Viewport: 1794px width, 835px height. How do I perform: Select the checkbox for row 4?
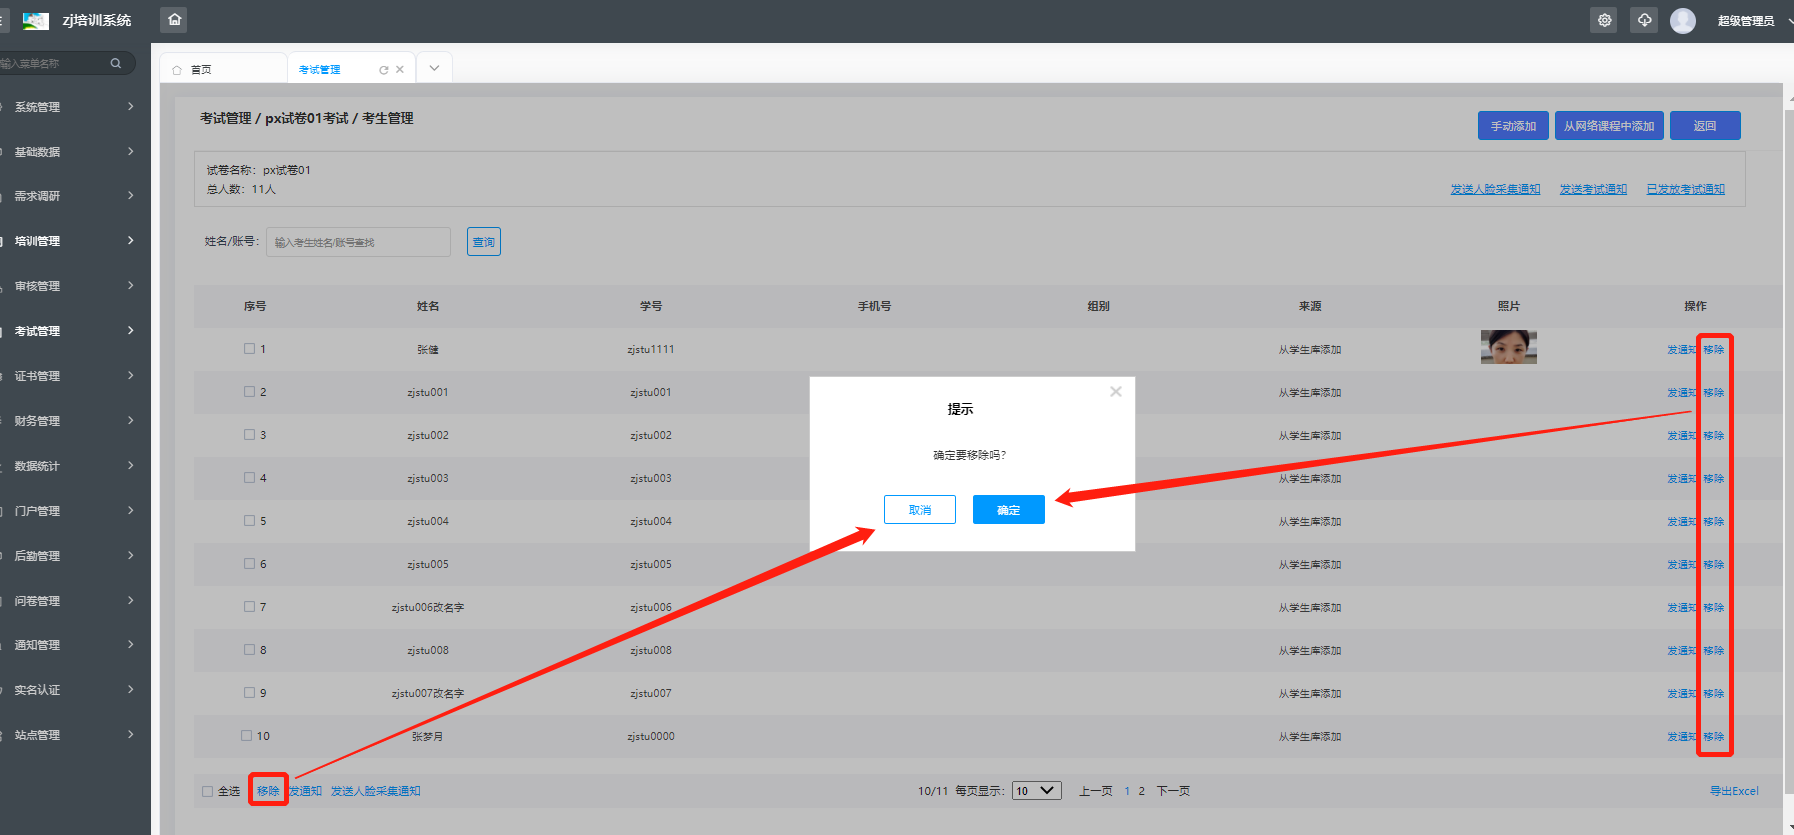tap(249, 478)
